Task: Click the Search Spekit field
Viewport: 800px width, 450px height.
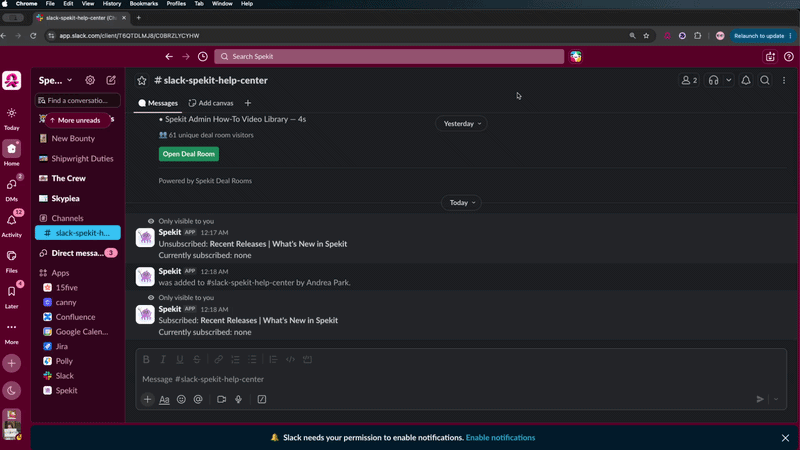Action: pyautogui.click(x=389, y=57)
